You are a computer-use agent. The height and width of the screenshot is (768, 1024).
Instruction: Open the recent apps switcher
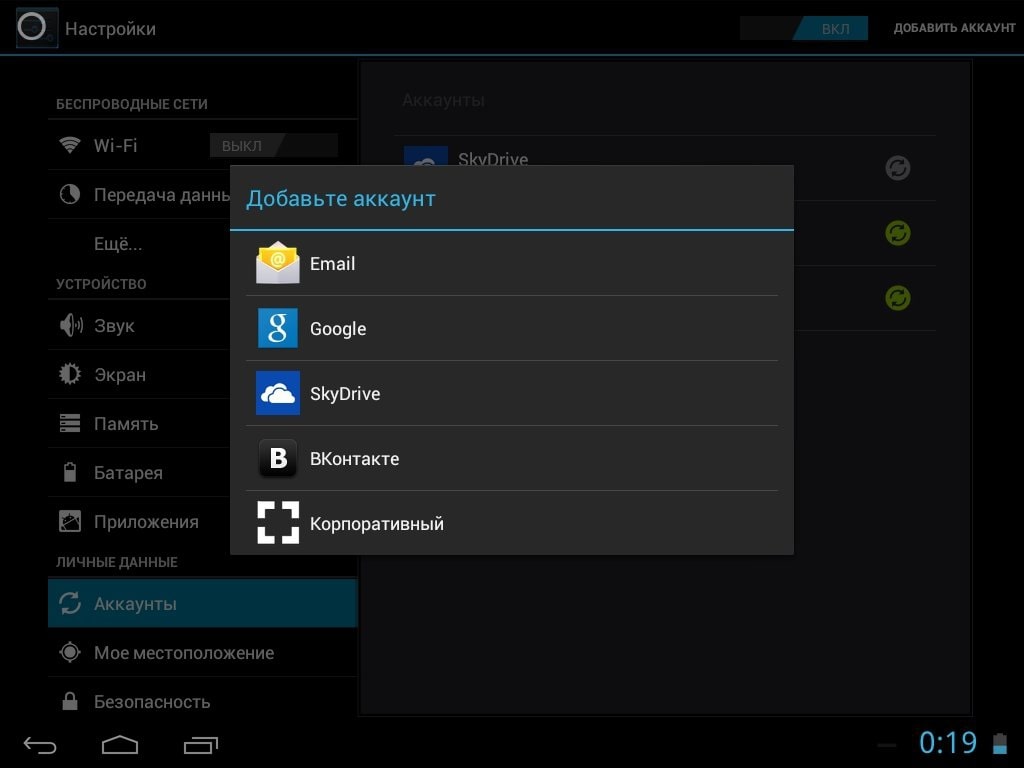[x=201, y=745]
